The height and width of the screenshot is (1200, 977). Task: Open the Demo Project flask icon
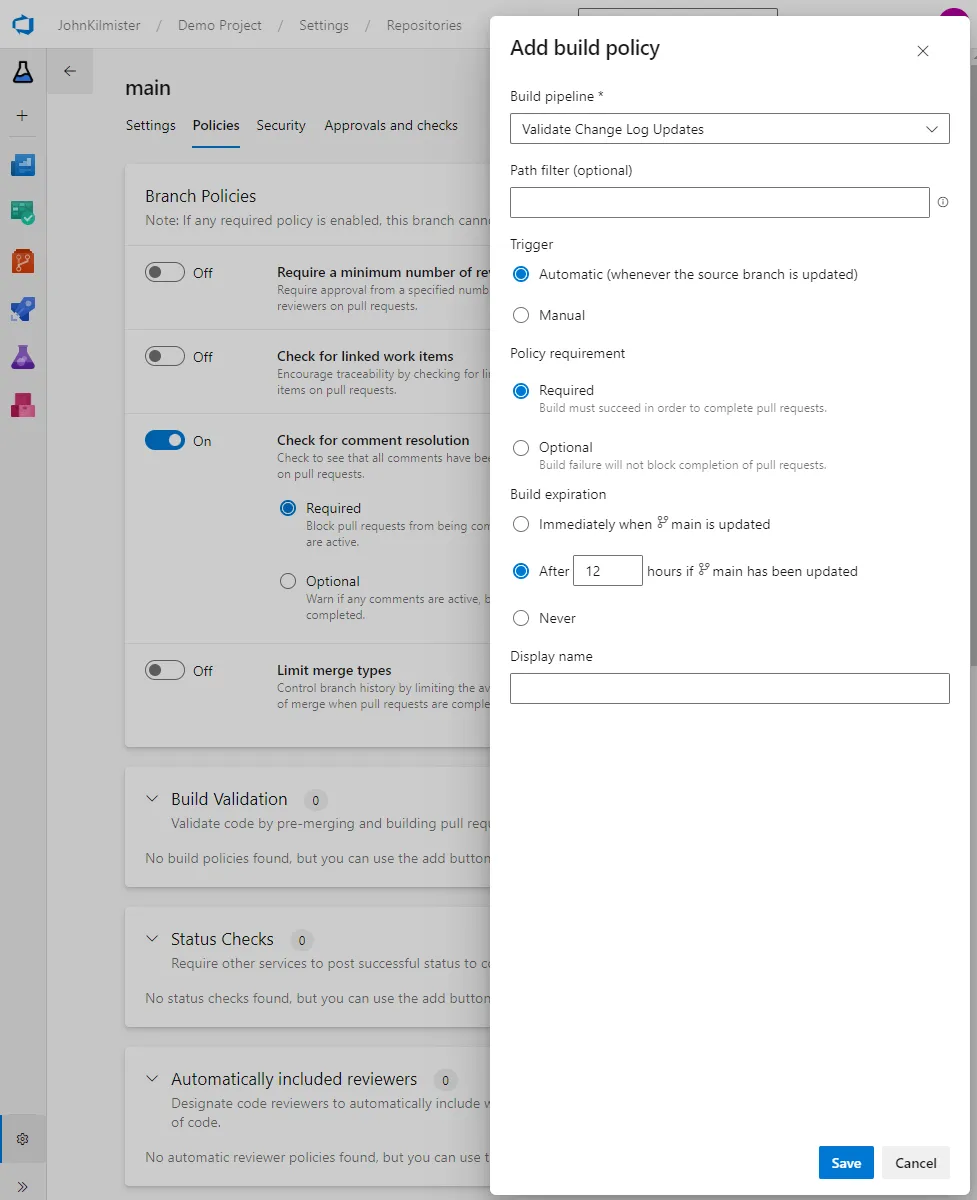click(22, 71)
